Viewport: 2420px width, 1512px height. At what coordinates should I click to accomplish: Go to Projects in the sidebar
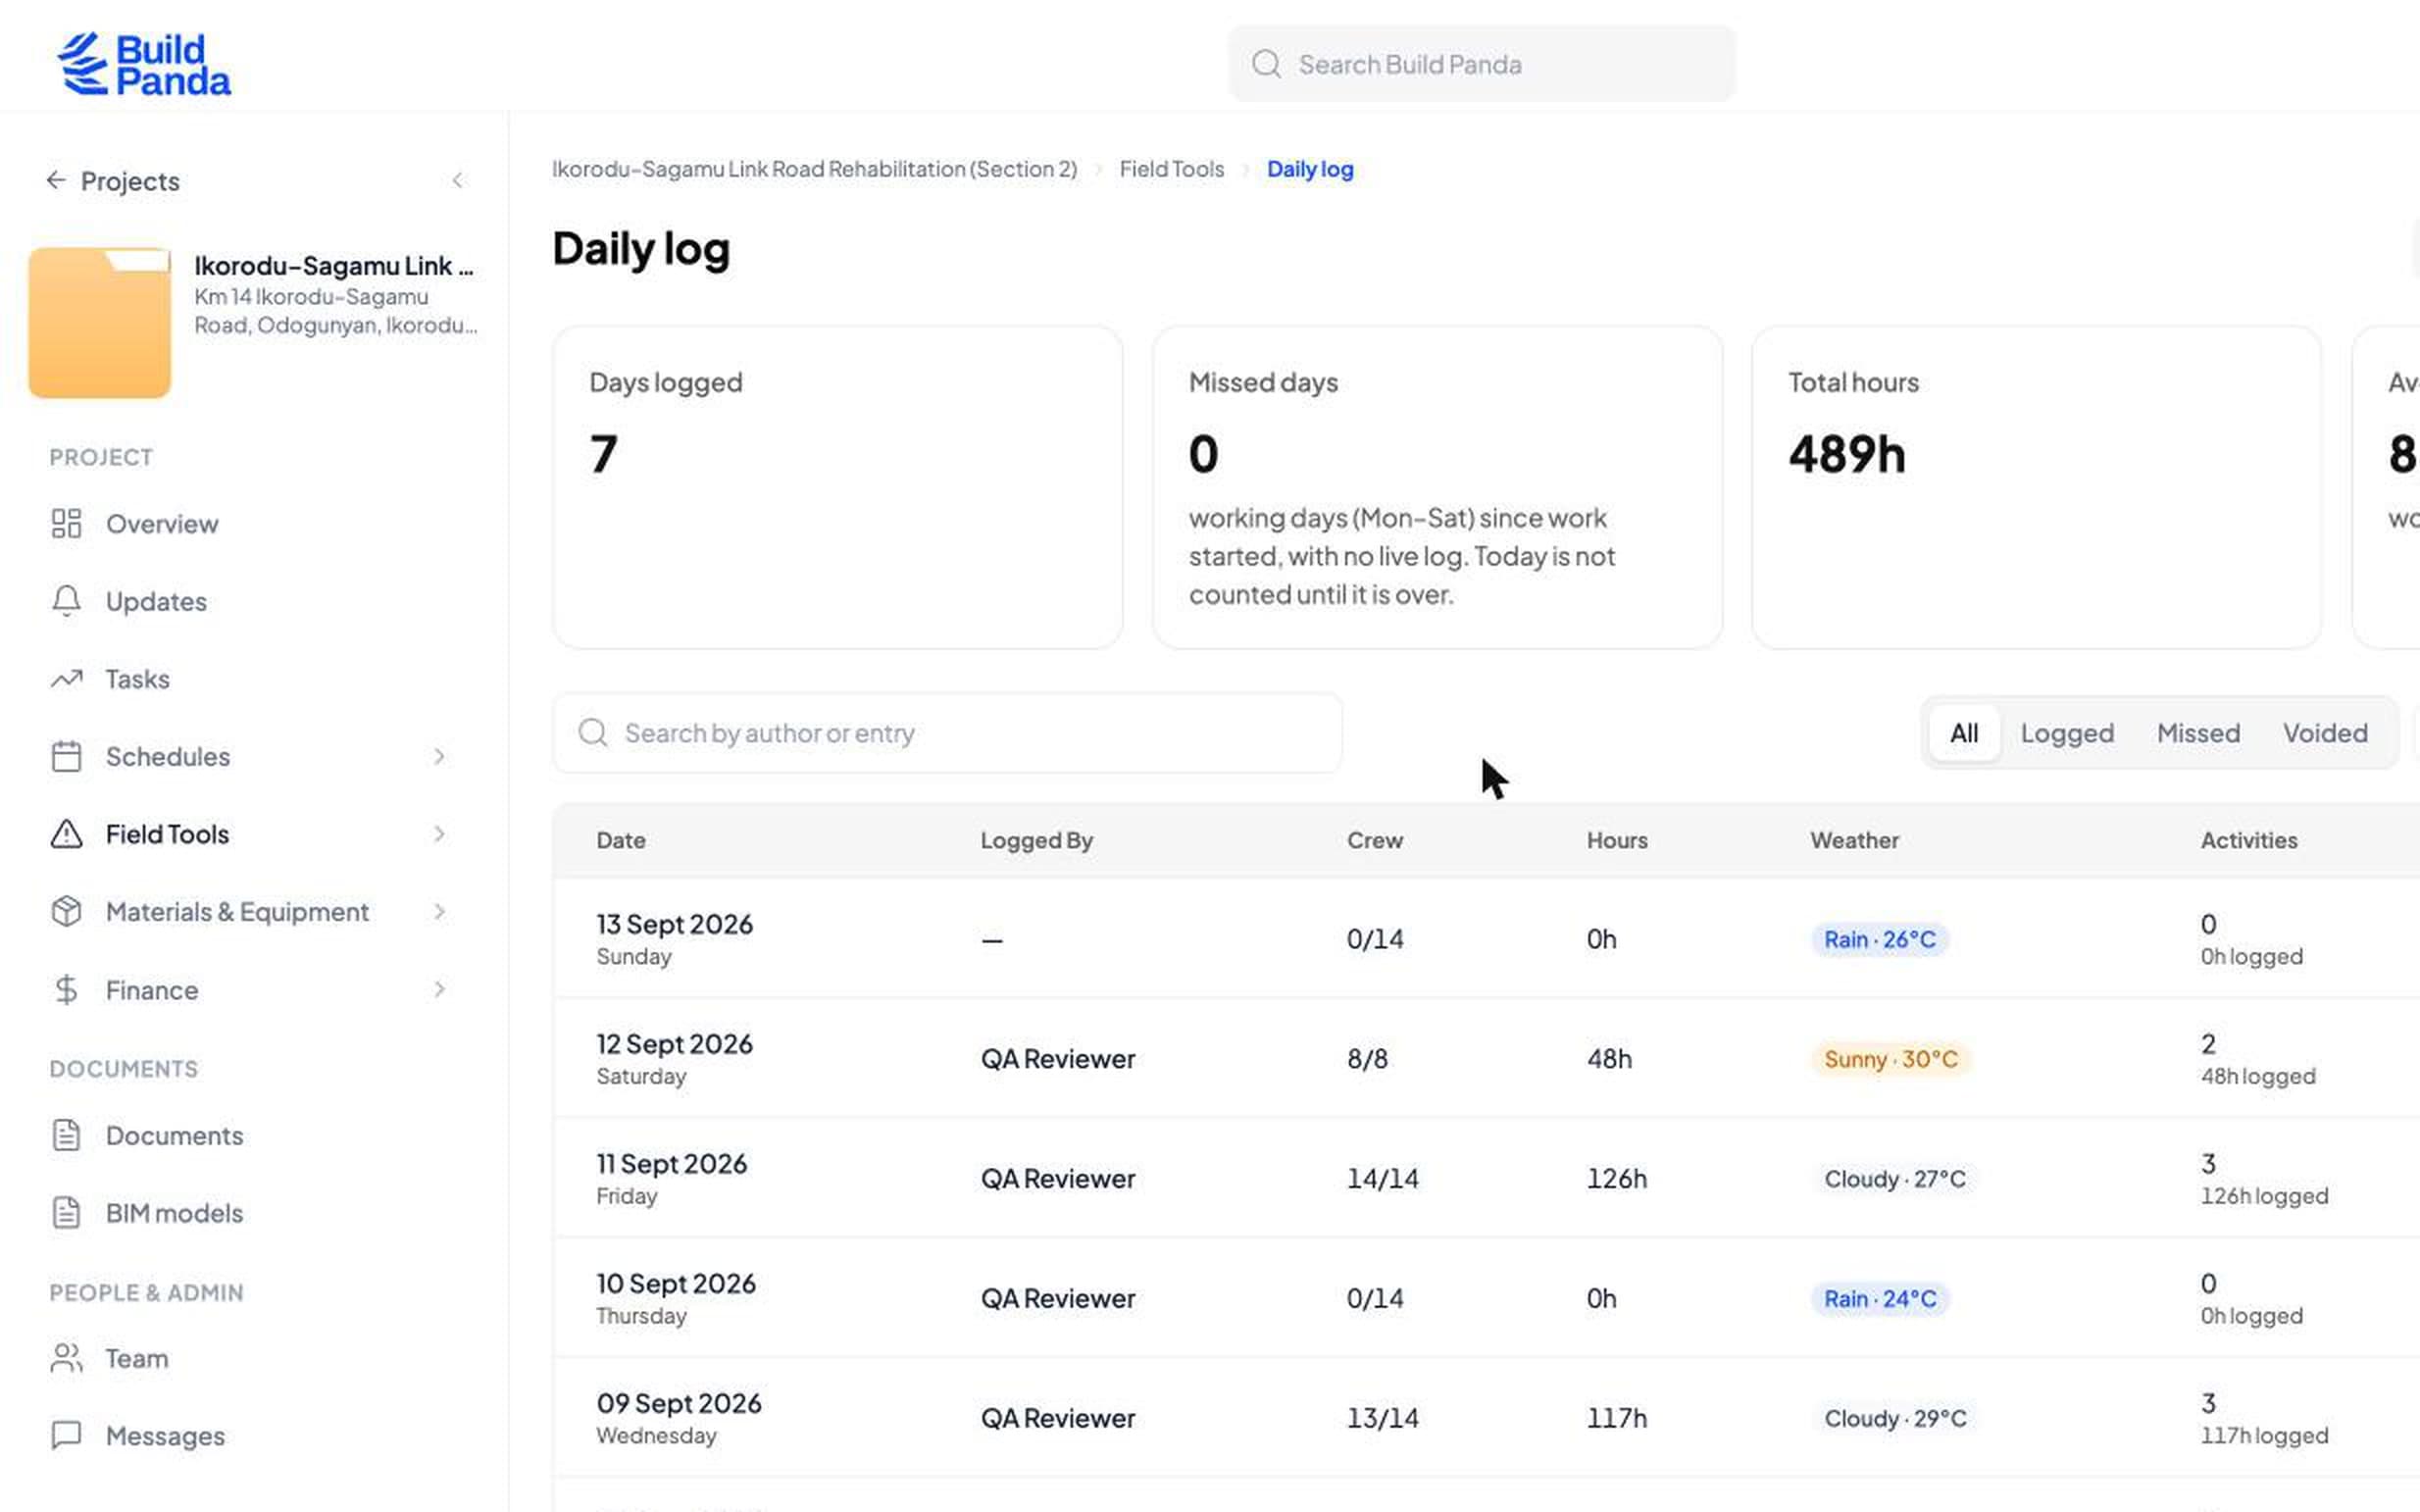point(130,181)
